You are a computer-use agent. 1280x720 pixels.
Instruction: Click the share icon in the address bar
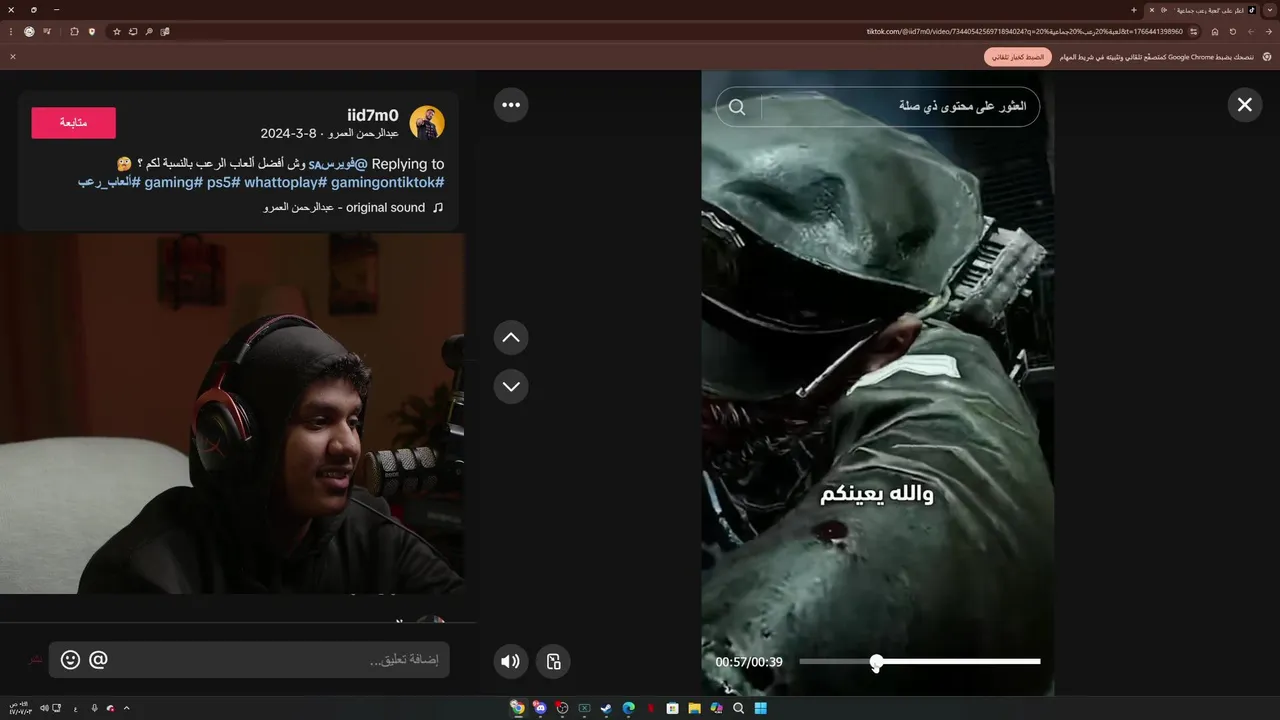point(133,31)
